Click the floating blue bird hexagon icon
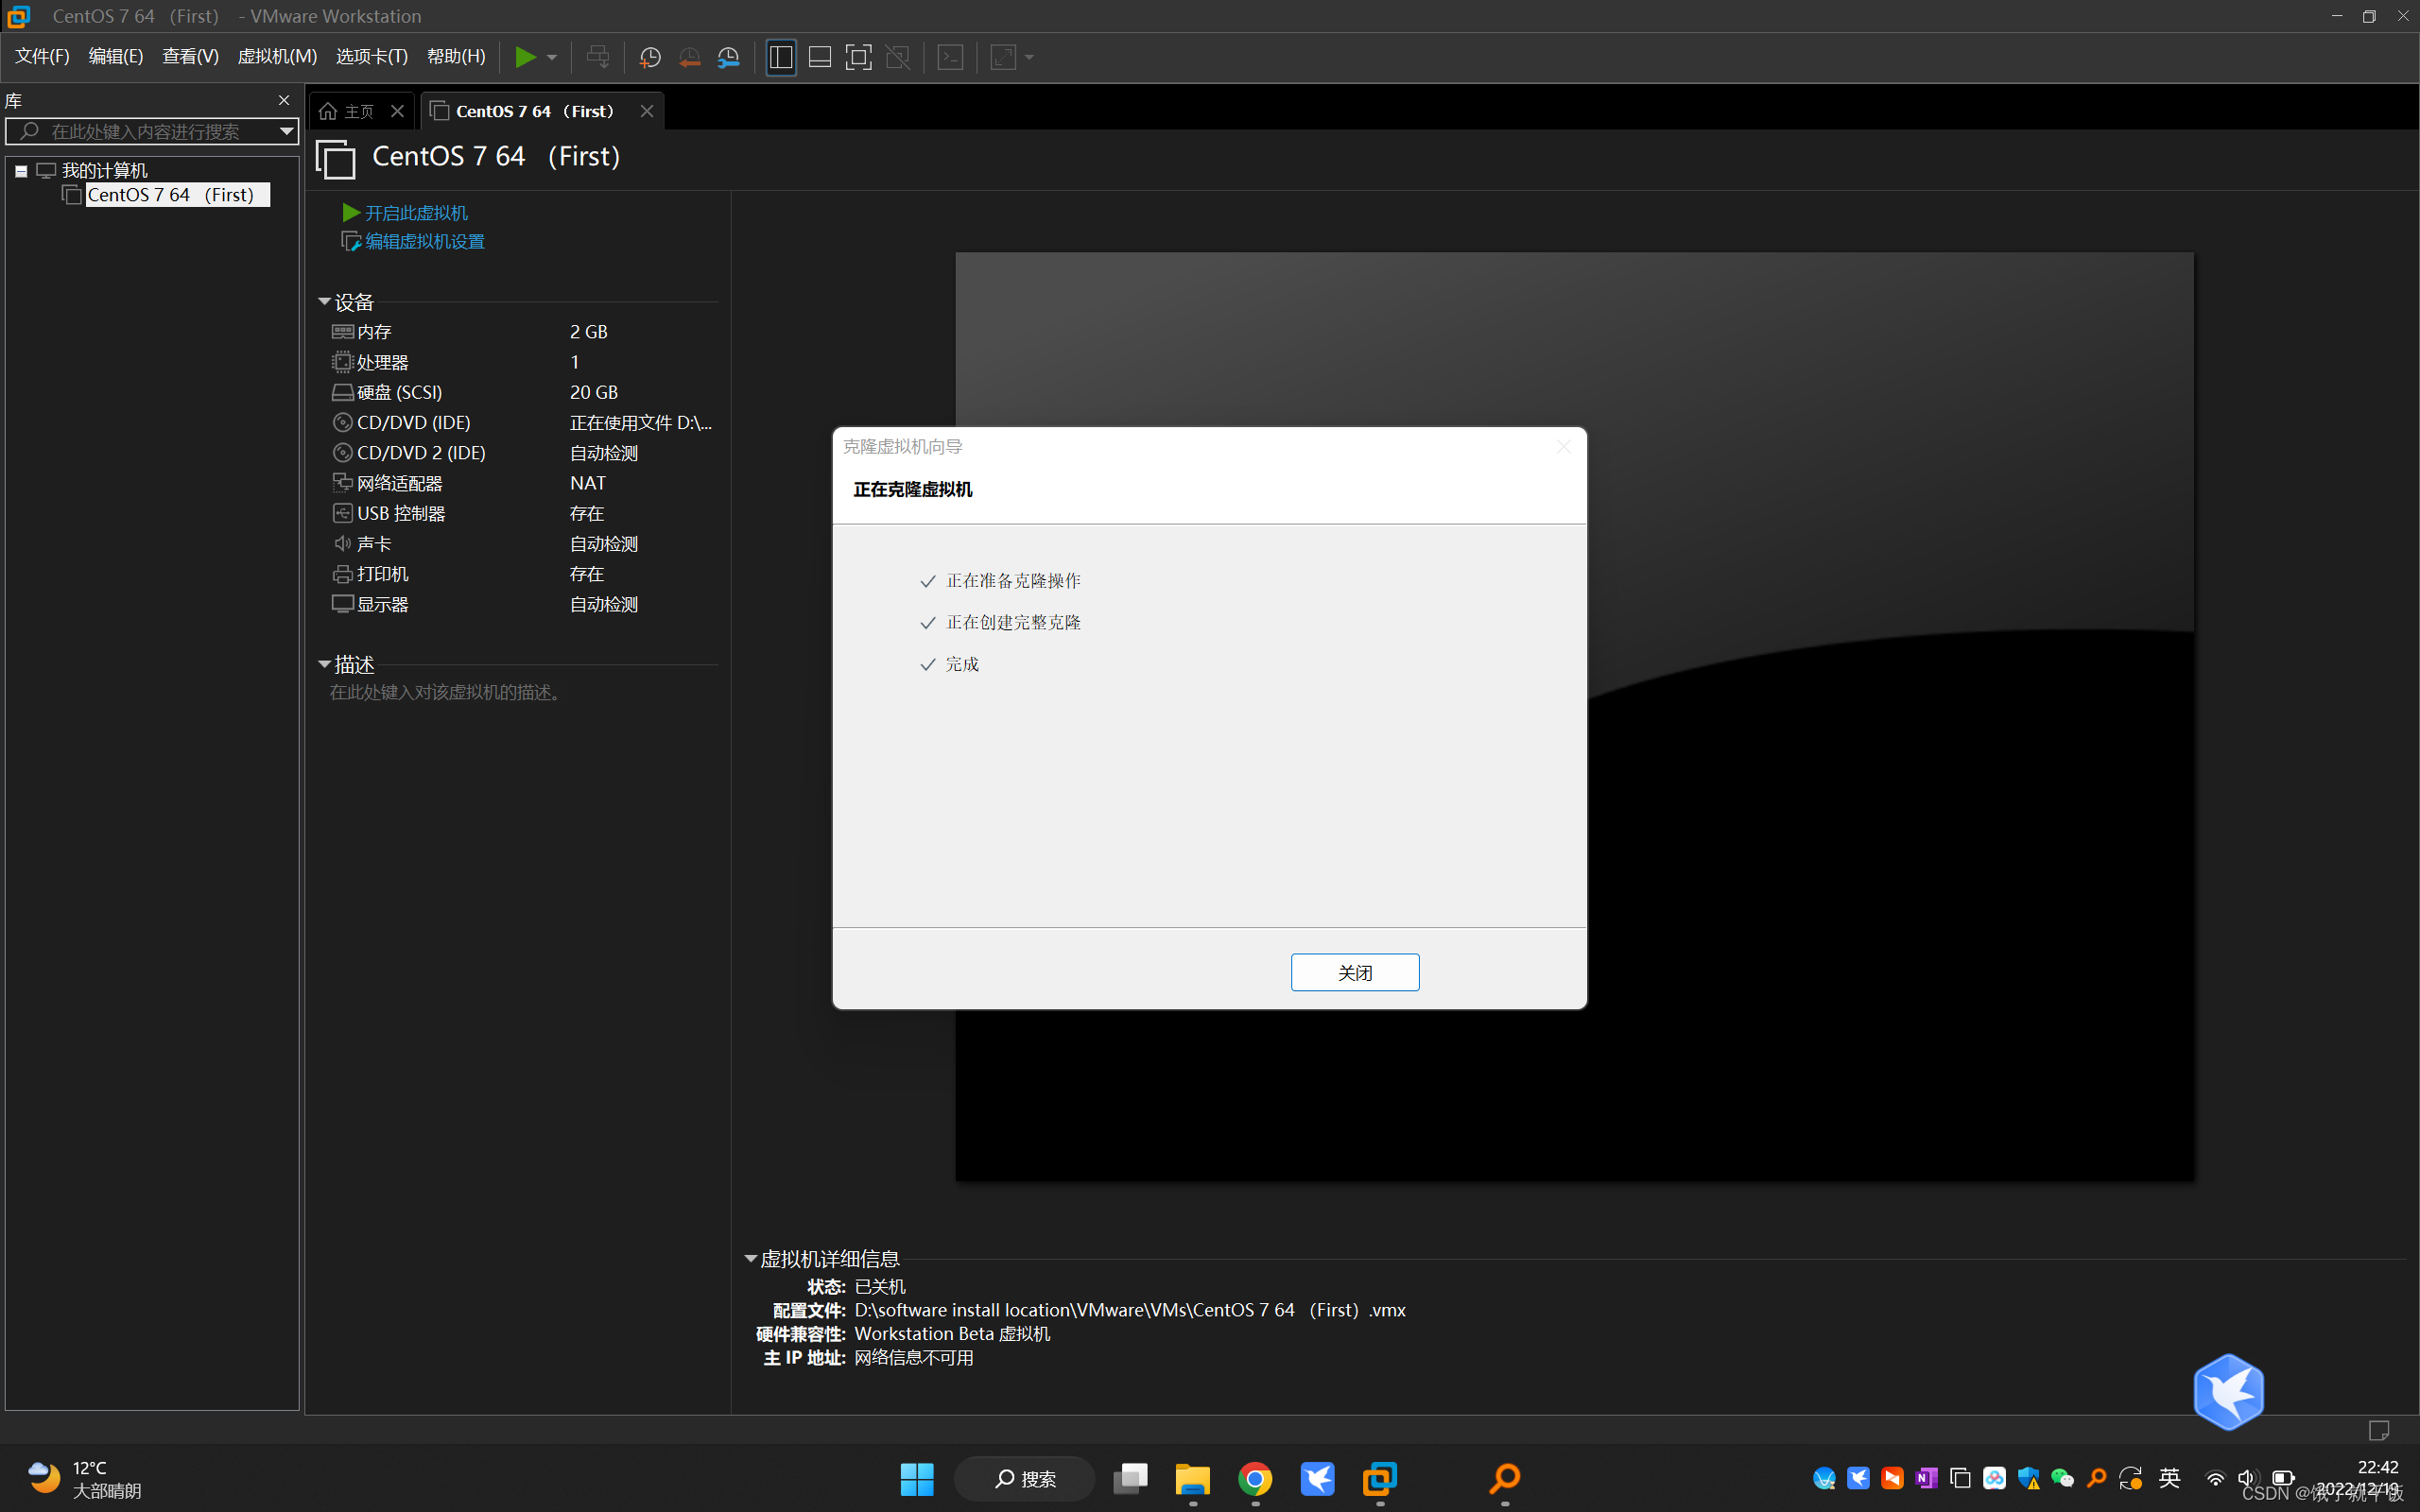 (2229, 1392)
